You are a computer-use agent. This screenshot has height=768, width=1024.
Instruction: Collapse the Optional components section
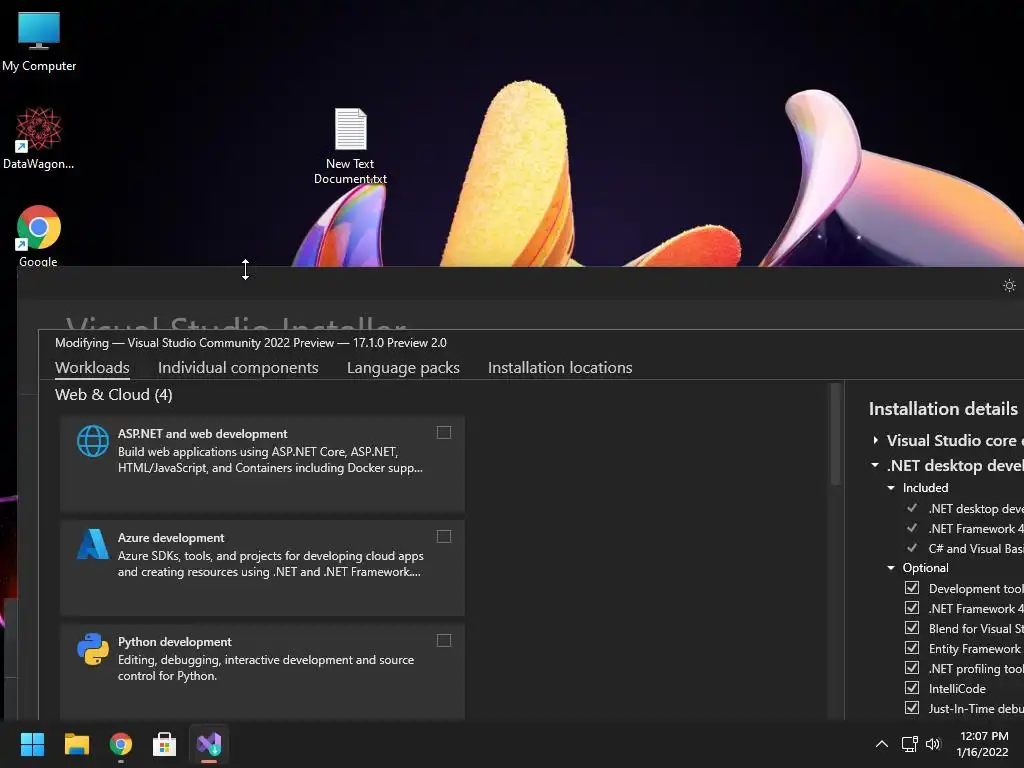coord(891,568)
